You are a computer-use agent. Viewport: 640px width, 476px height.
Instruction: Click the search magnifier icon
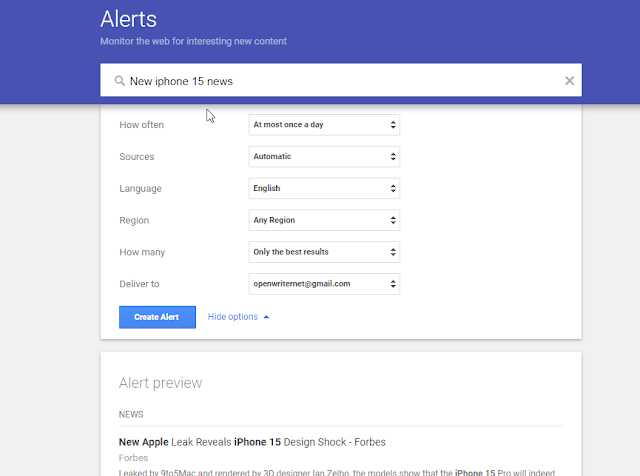point(119,81)
